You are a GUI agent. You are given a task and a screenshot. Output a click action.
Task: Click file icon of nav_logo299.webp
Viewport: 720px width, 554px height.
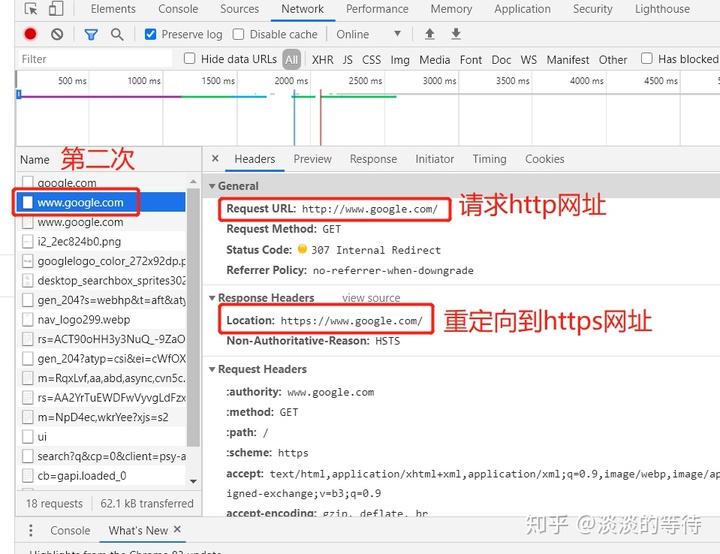pyautogui.click(x=28, y=319)
